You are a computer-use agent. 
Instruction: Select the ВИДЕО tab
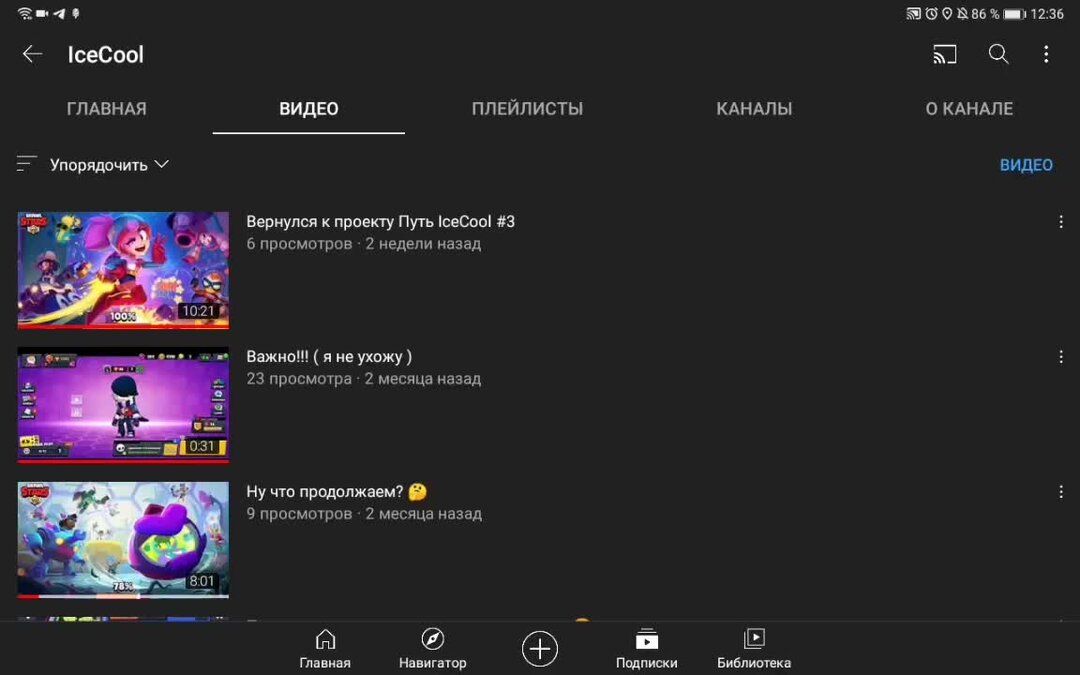click(309, 109)
